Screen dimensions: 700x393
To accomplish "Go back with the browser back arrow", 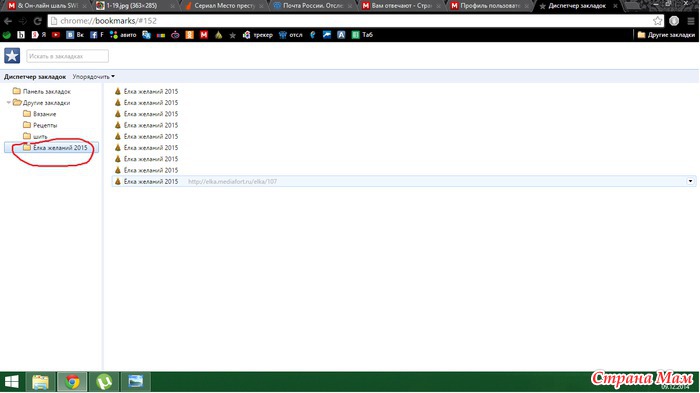I will (8, 21).
